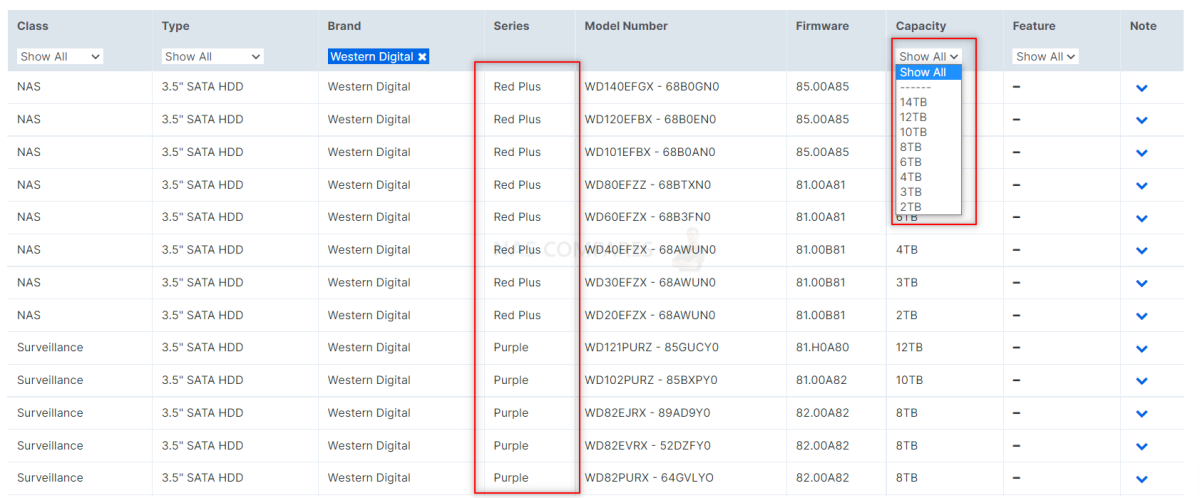This screenshot has width=1200, height=498.
Task: Expand note chevron for WD20EFZX row
Action: 1142,316
